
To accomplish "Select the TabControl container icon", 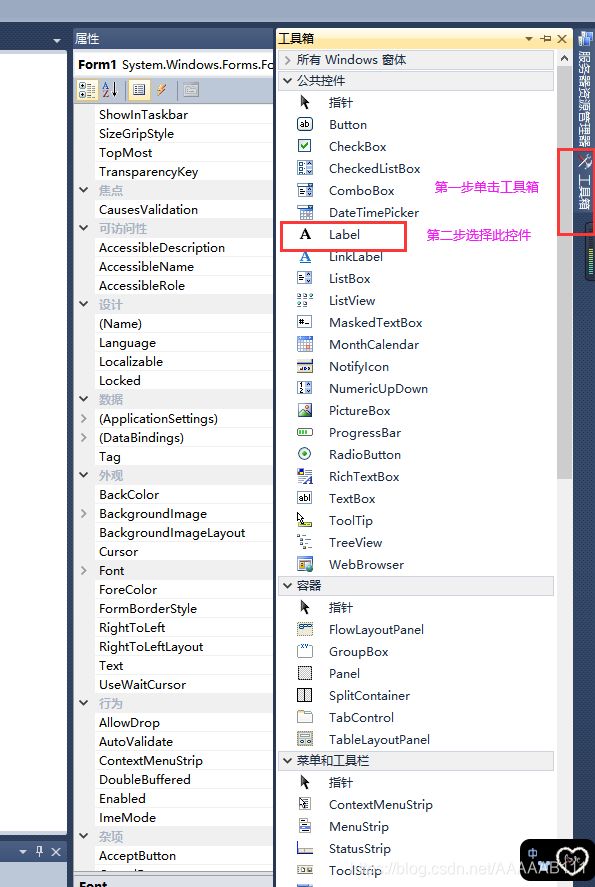I will pos(304,717).
